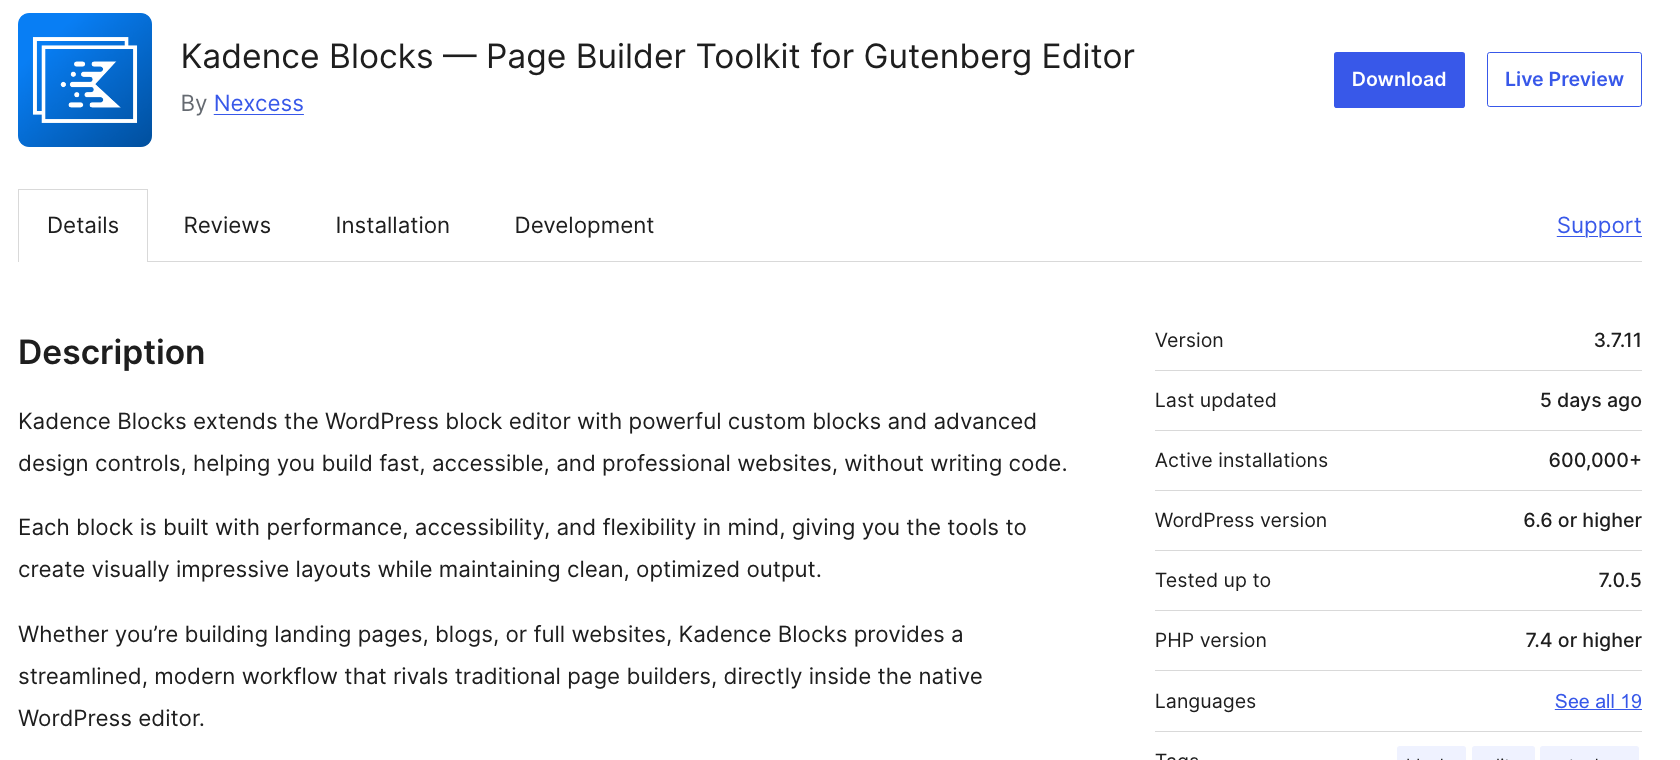1680x760 pixels.
Task: Click the WordPress version label
Action: coord(1241,520)
